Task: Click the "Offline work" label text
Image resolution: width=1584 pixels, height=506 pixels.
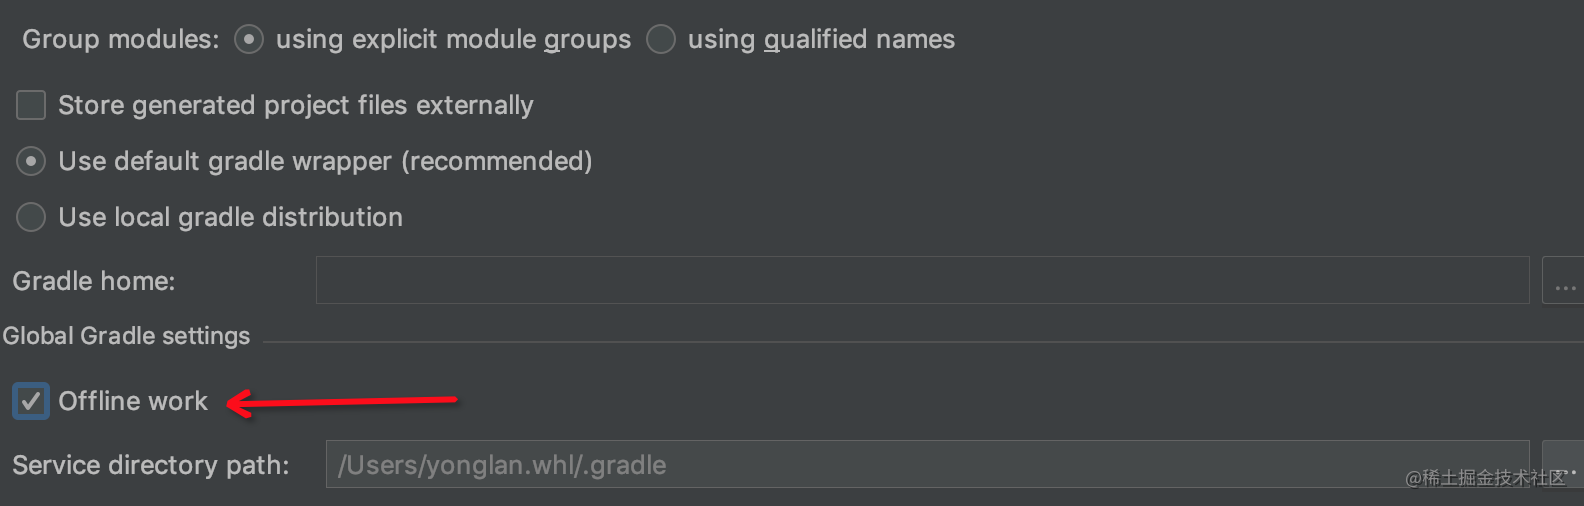Action: (x=133, y=401)
